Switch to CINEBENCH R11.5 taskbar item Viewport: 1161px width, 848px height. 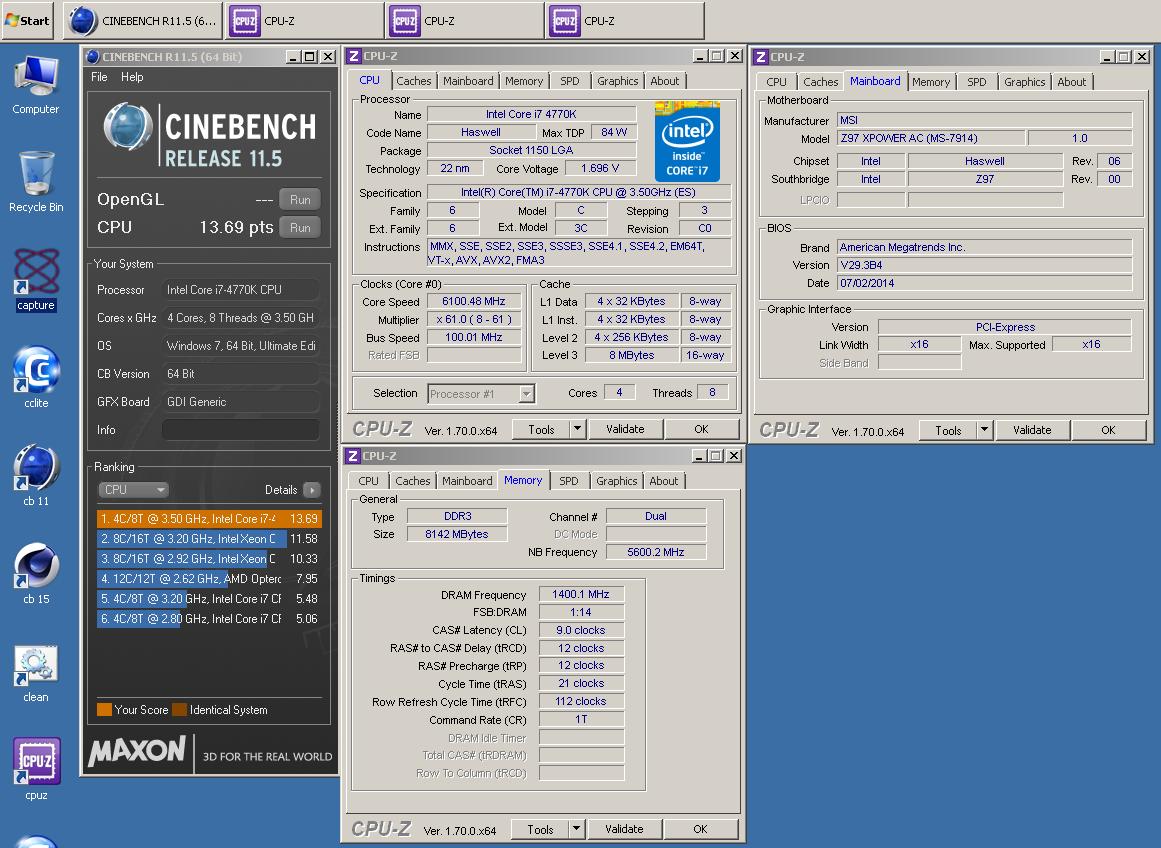144,21
